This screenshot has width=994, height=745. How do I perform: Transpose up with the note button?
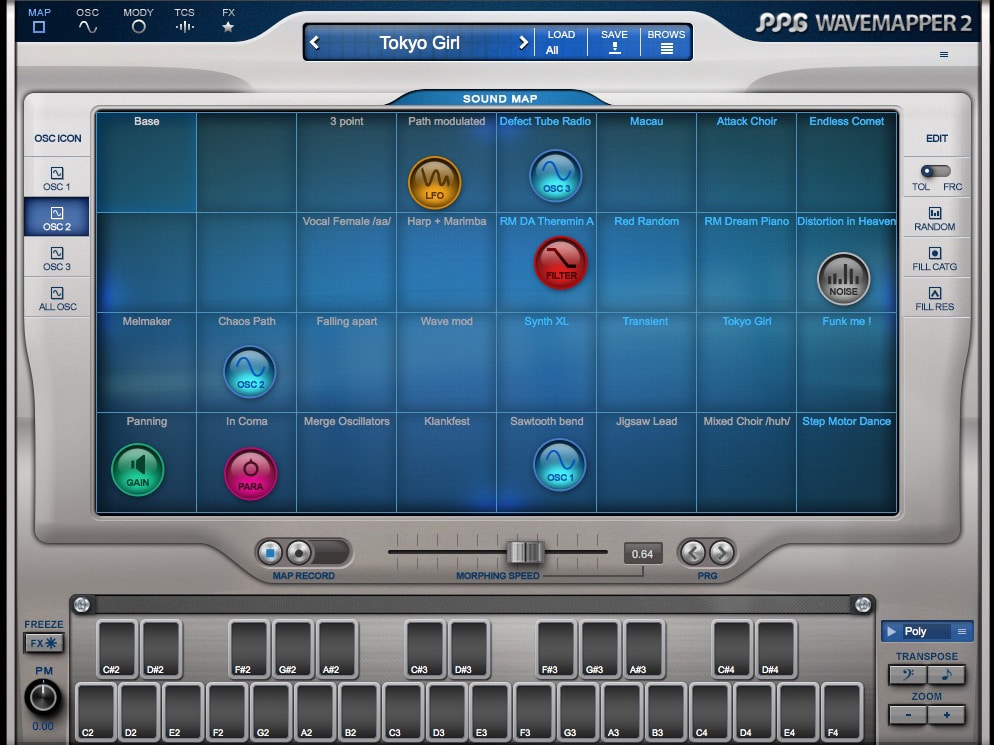click(x=946, y=675)
